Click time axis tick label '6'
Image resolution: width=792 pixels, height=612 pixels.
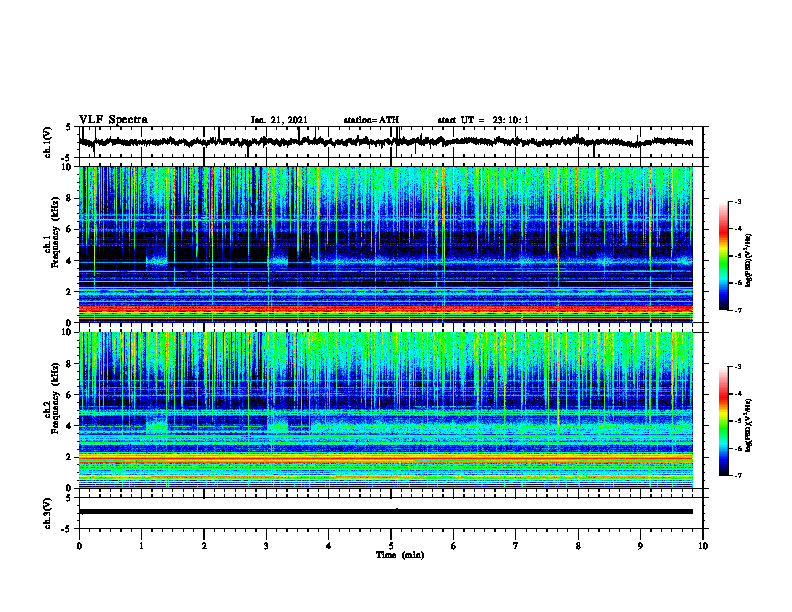(x=454, y=546)
